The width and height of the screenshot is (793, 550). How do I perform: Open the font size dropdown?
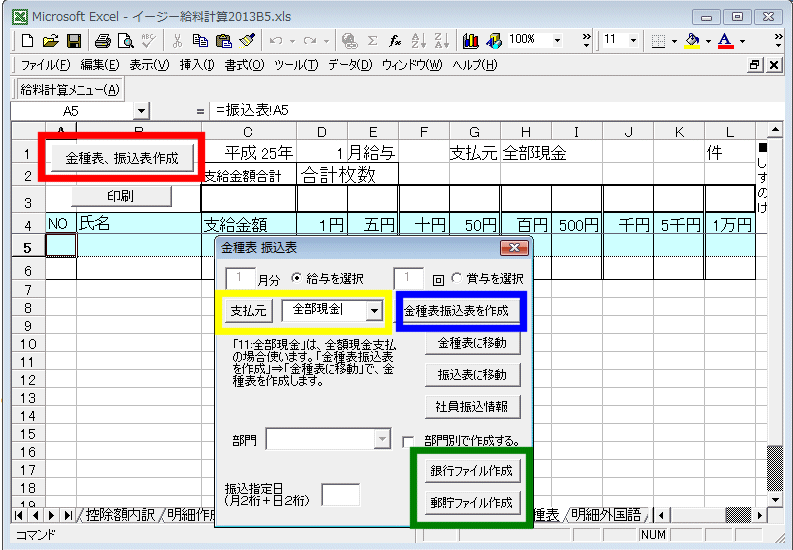click(634, 41)
